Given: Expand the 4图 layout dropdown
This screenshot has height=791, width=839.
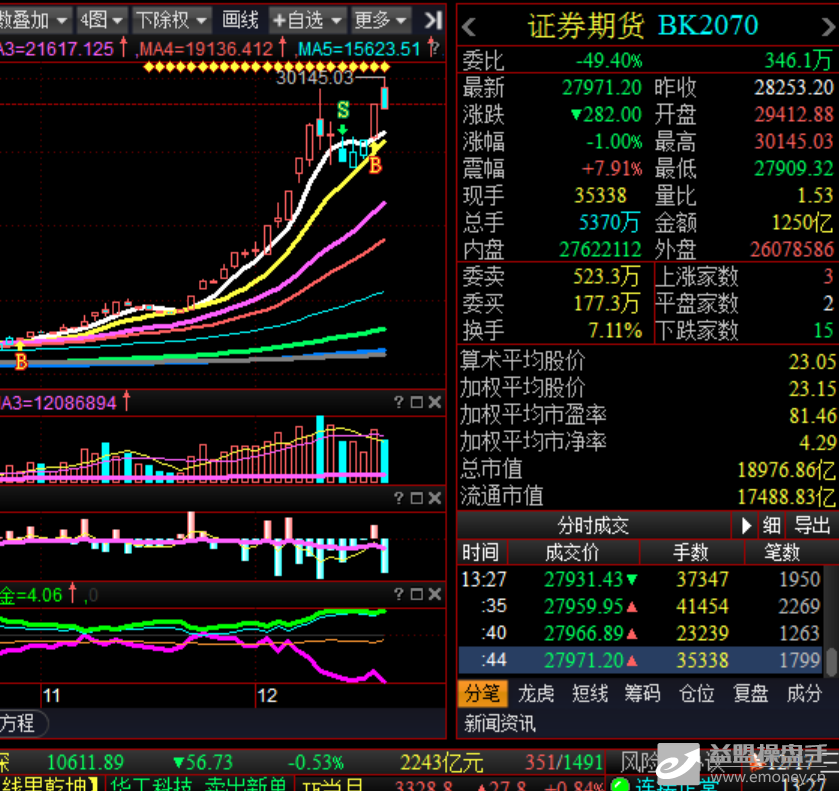Looking at the screenshot, I should [103, 19].
